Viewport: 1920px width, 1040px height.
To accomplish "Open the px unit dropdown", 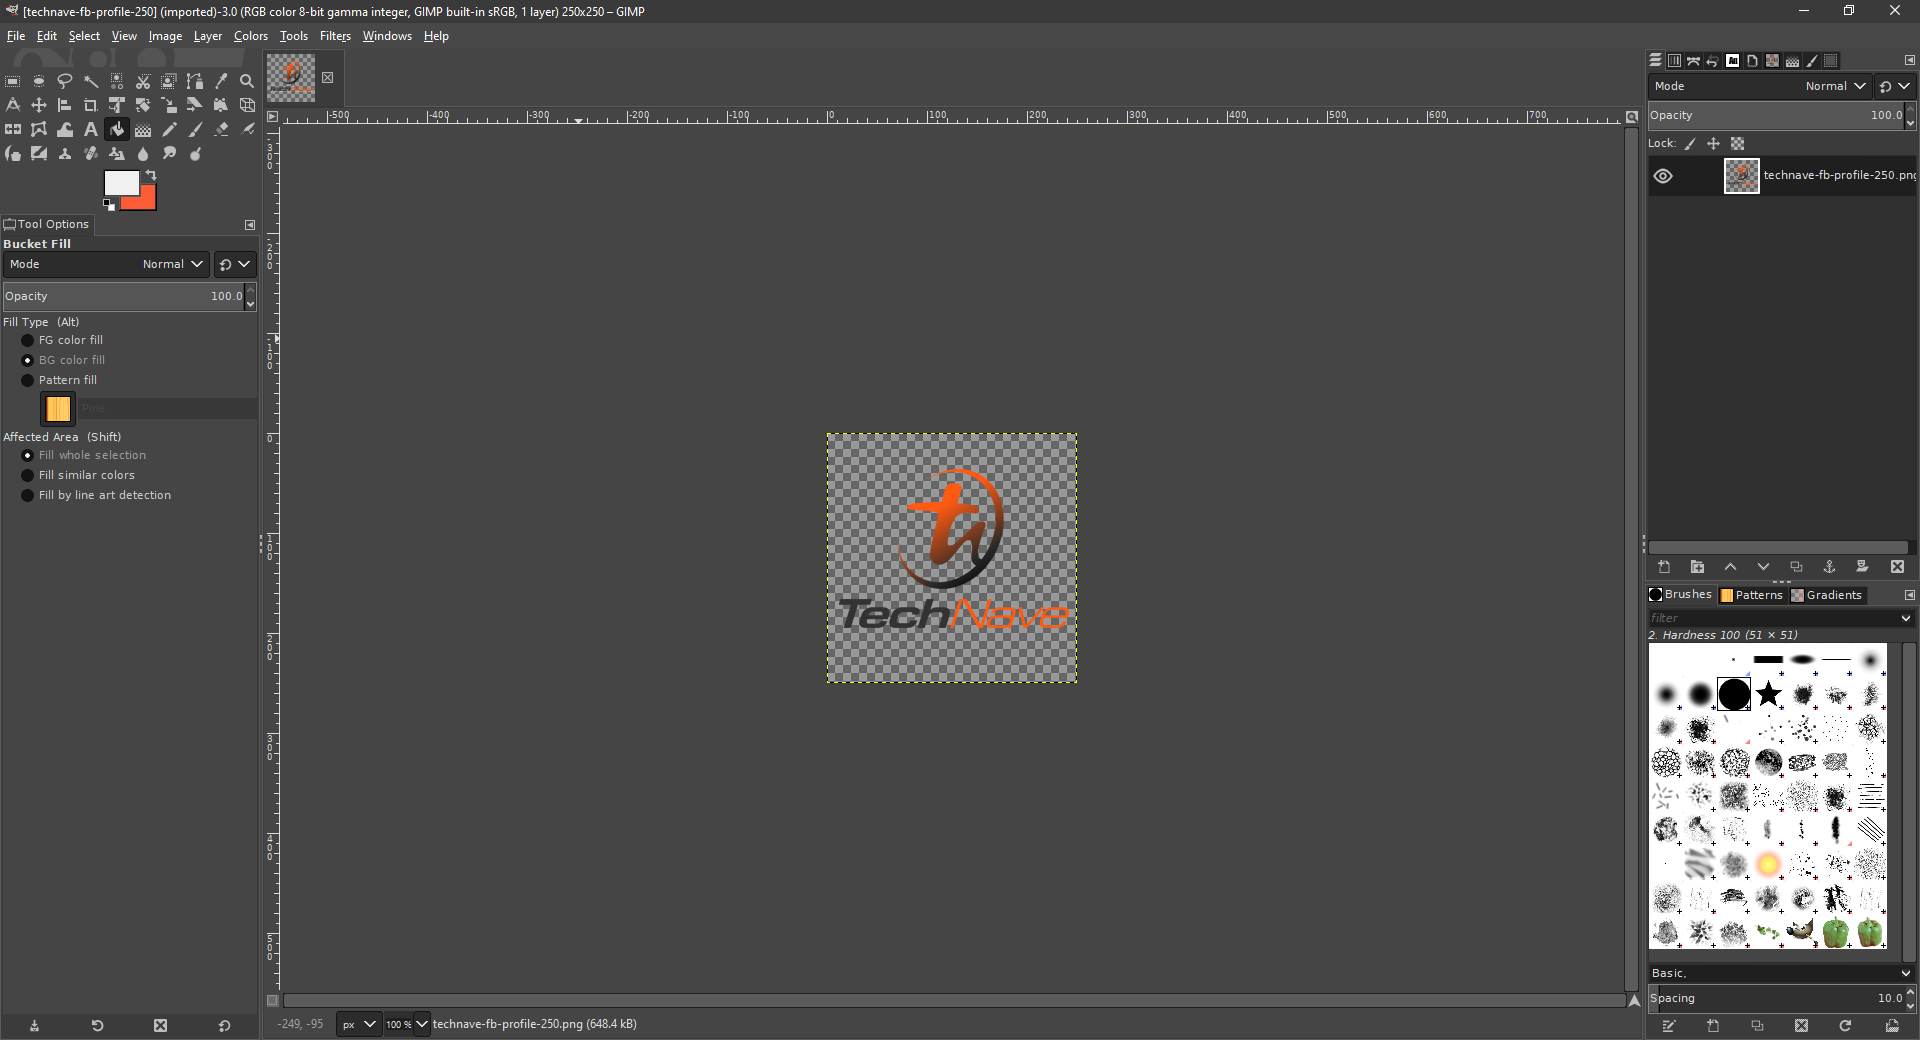I will pos(359,1024).
